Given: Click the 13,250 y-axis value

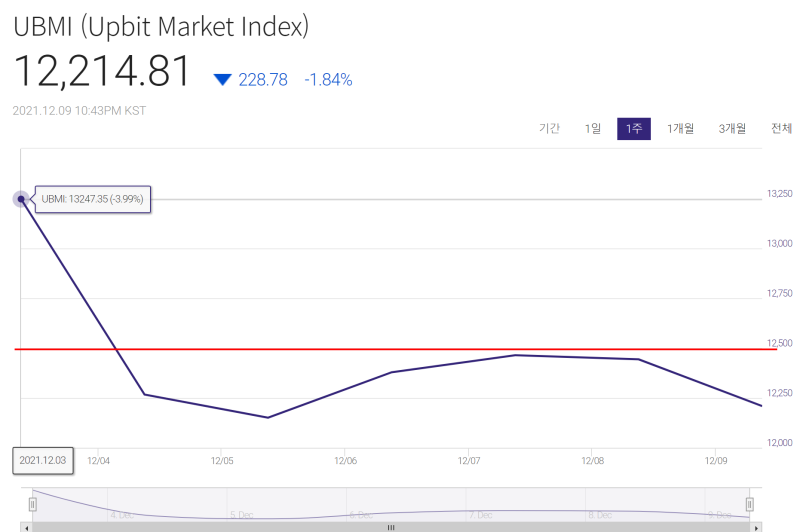Looking at the screenshot, I should [x=780, y=194].
